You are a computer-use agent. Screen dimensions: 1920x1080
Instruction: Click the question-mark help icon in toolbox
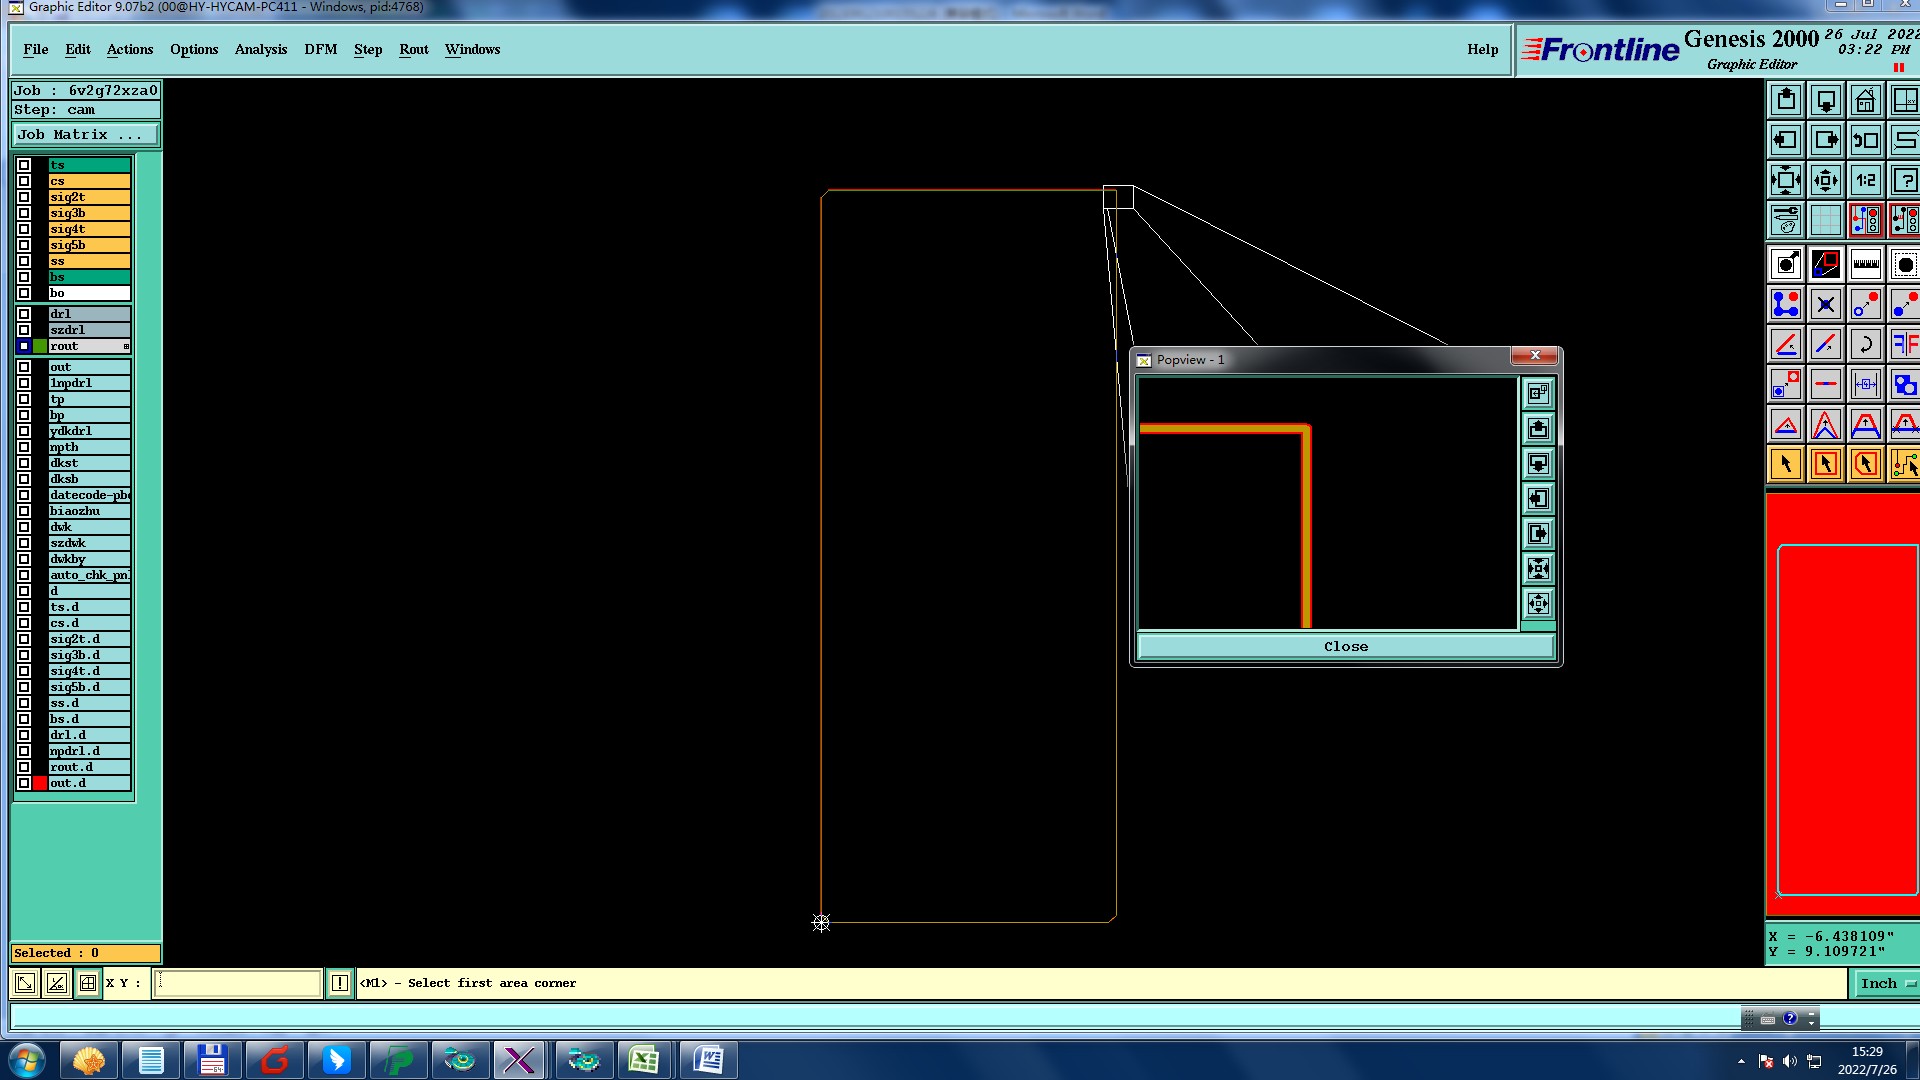[1904, 181]
